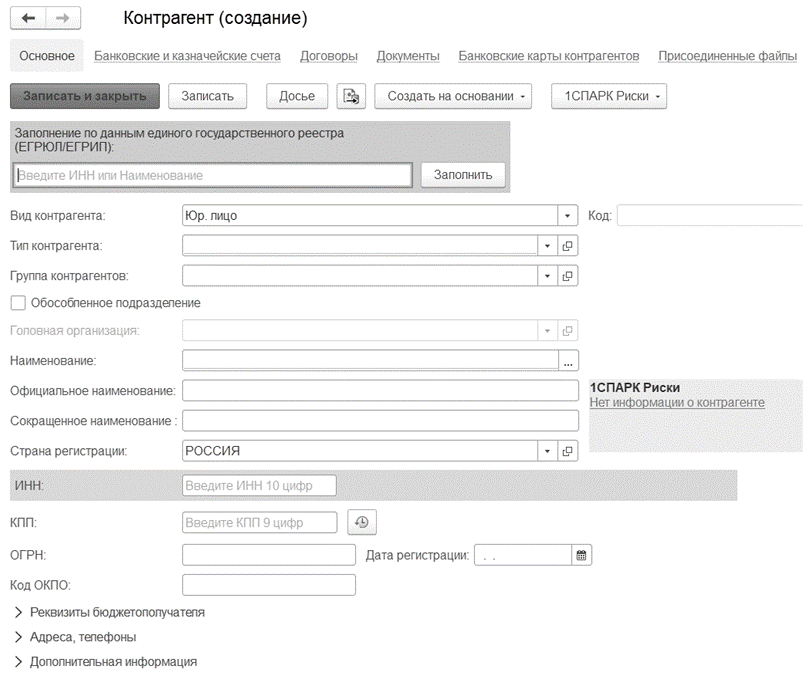Go forward with the right arrow button
The height and width of the screenshot is (676, 803).
[x=63, y=18]
